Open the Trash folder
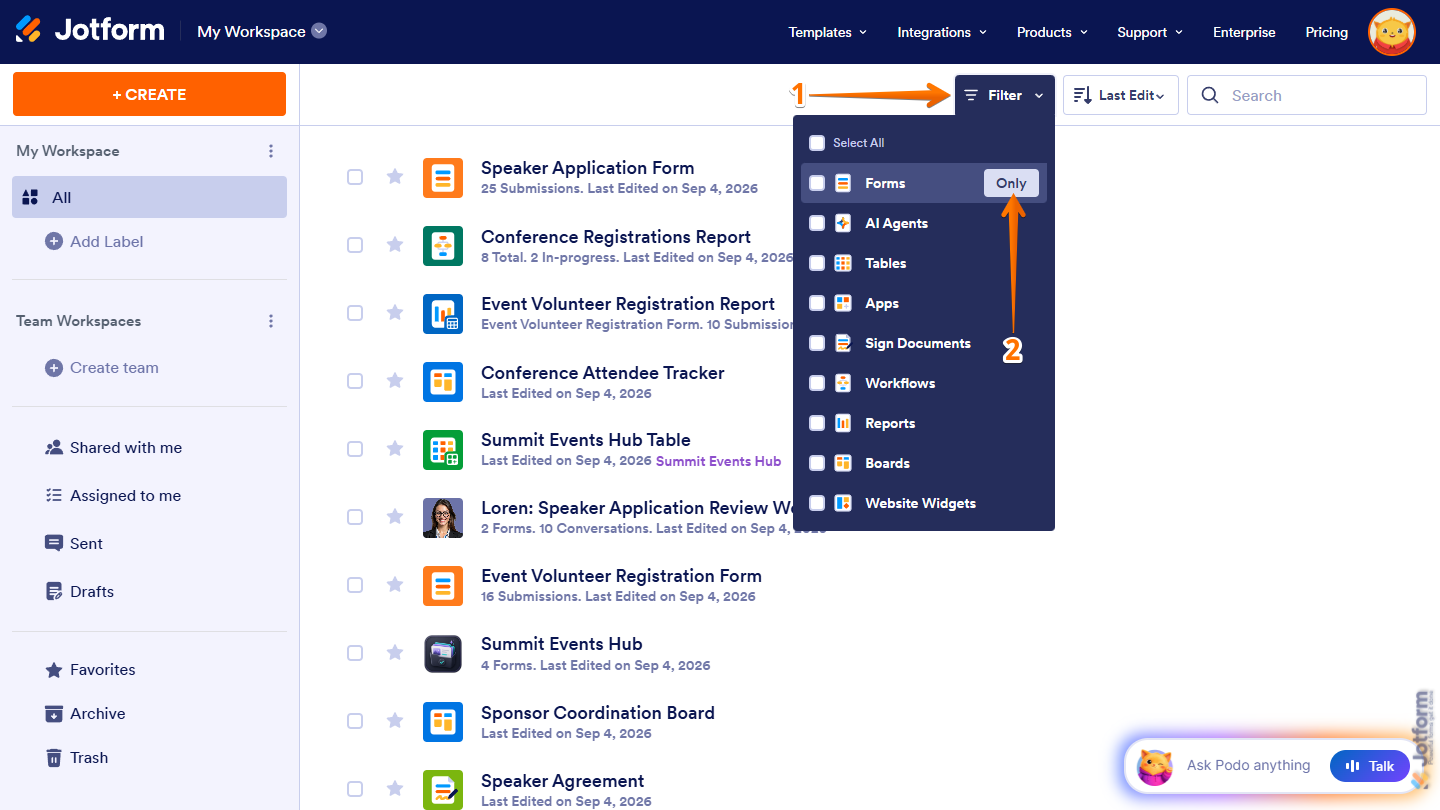 (76, 758)
